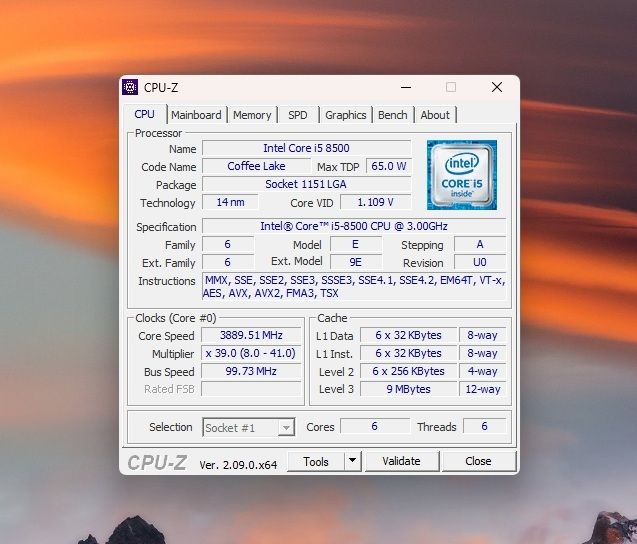Click the 65.0 W Max TDP value

point(389,166)
